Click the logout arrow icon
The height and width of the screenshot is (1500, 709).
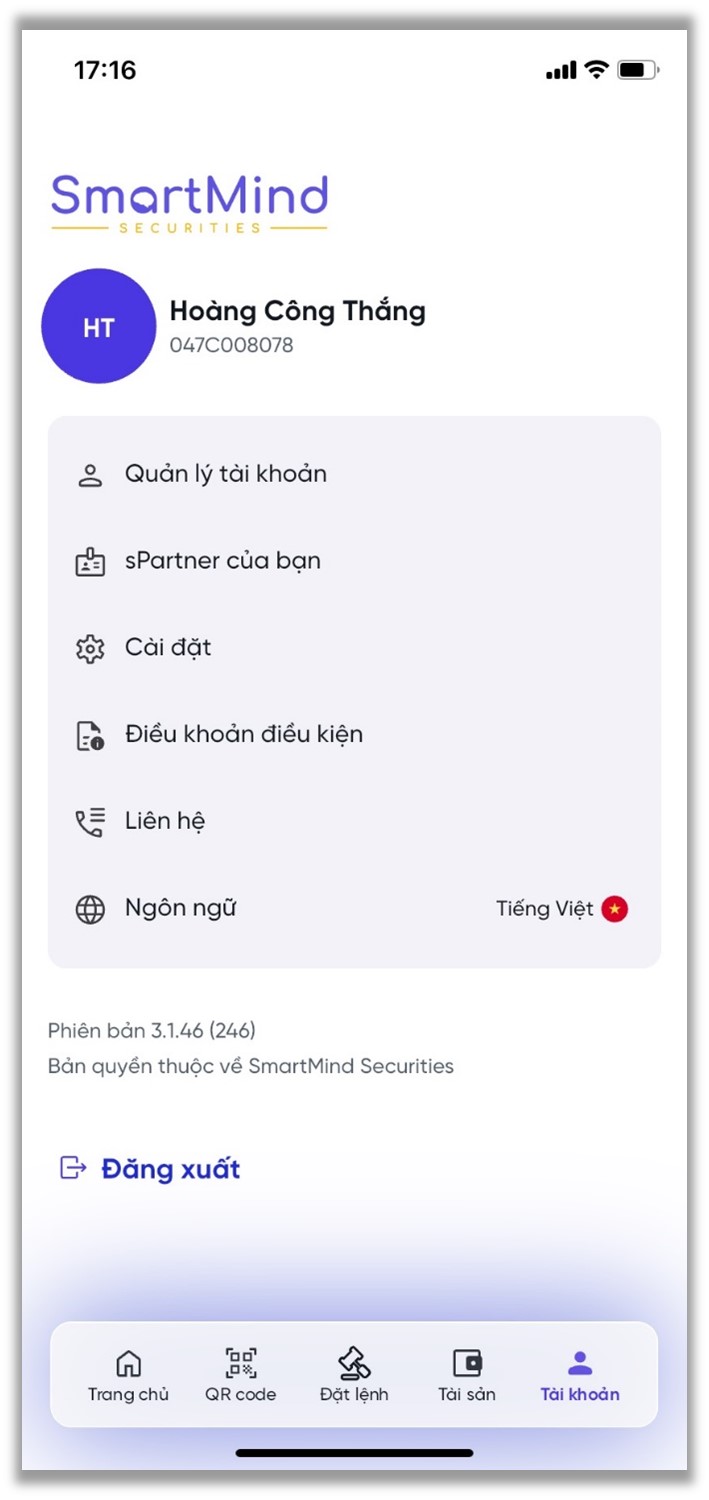coord(73,1168)
